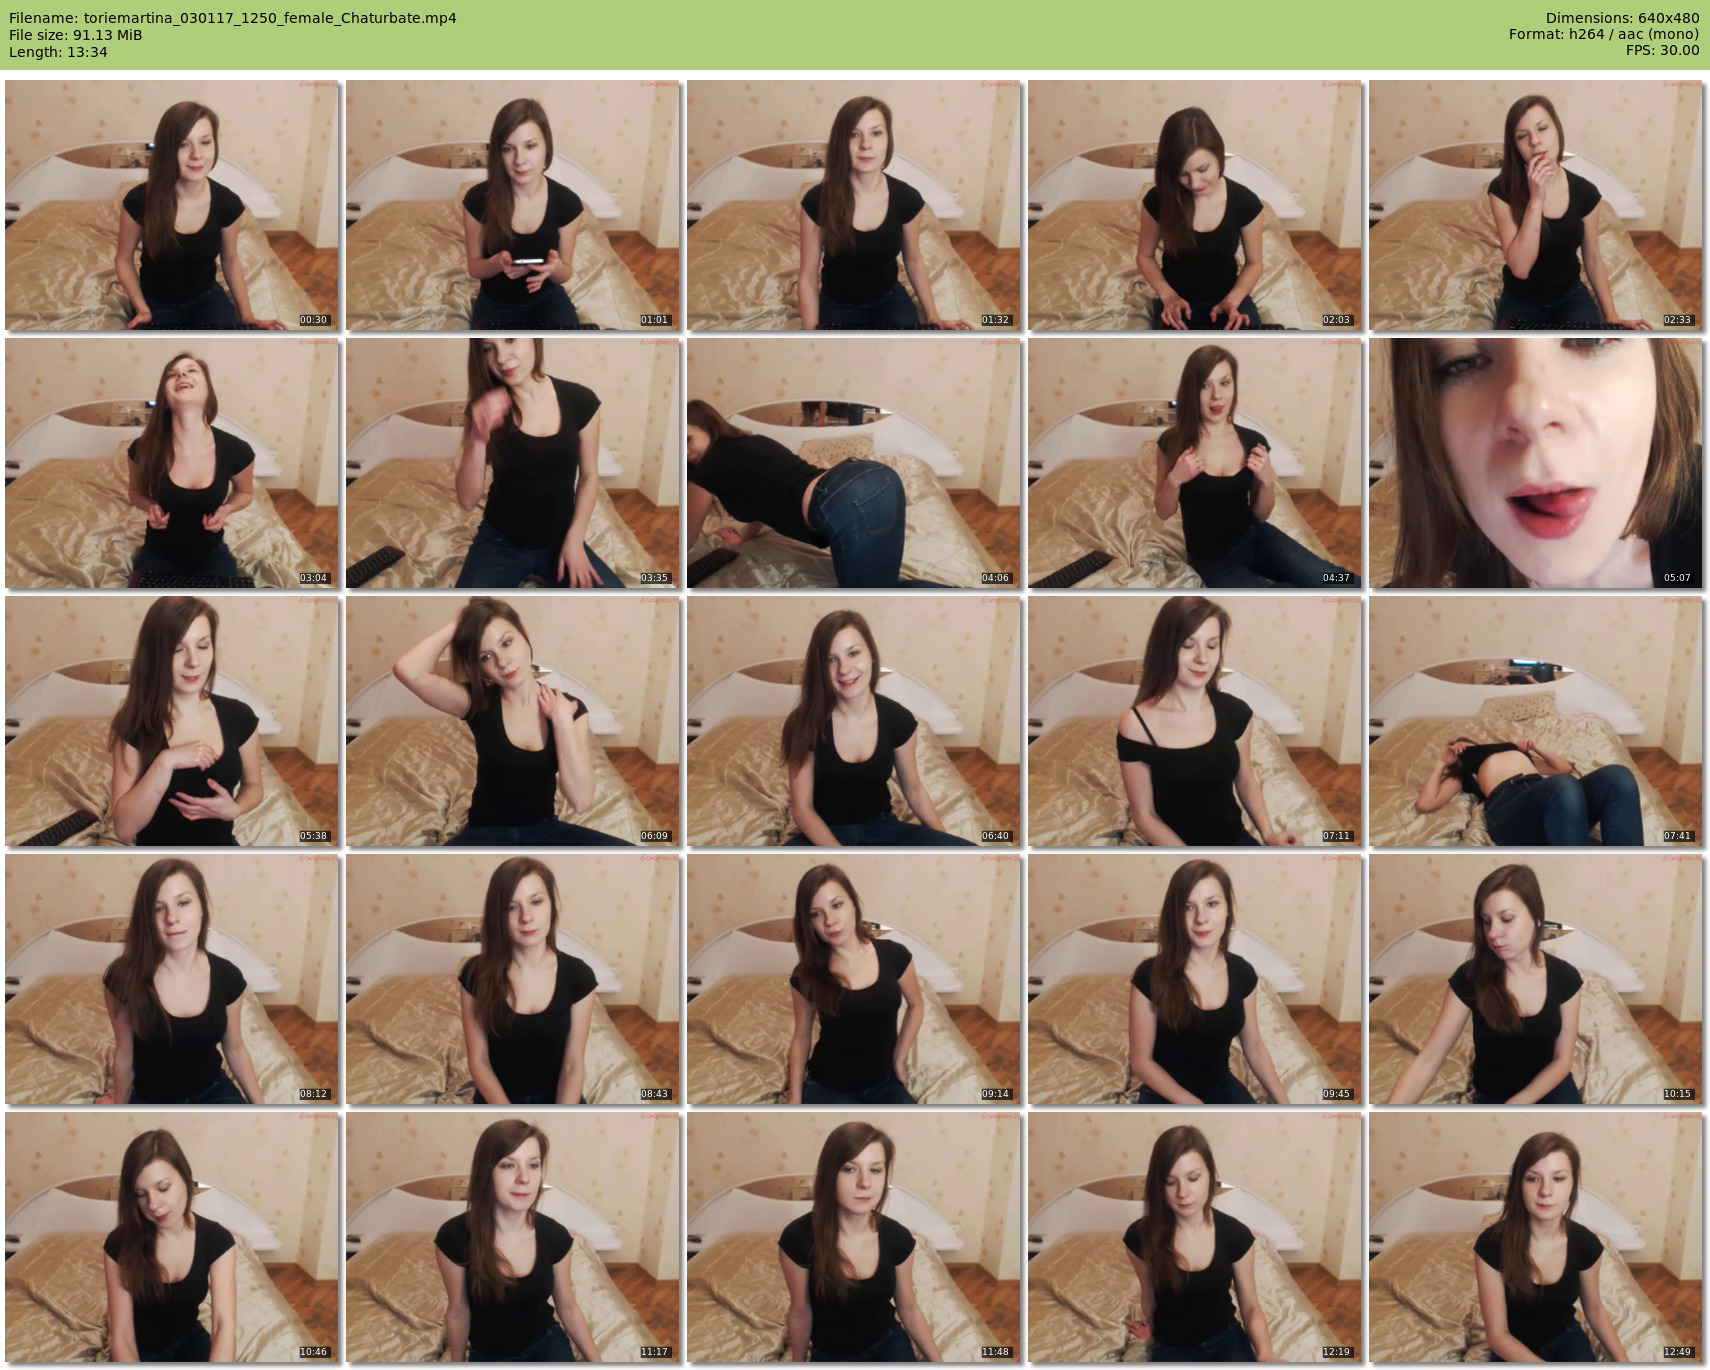Click the thumbnail timestamped 11:17
1710x1370 pixels.
[x=513, y=1237]
